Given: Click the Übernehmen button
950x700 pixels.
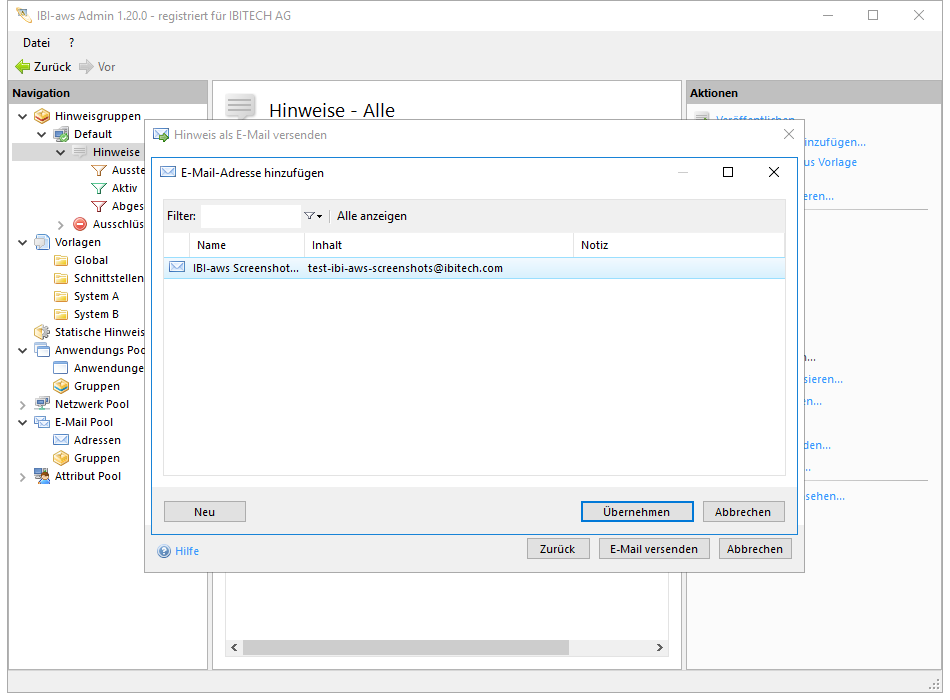Looking at the screenshot, I should [x=637, y=511].
